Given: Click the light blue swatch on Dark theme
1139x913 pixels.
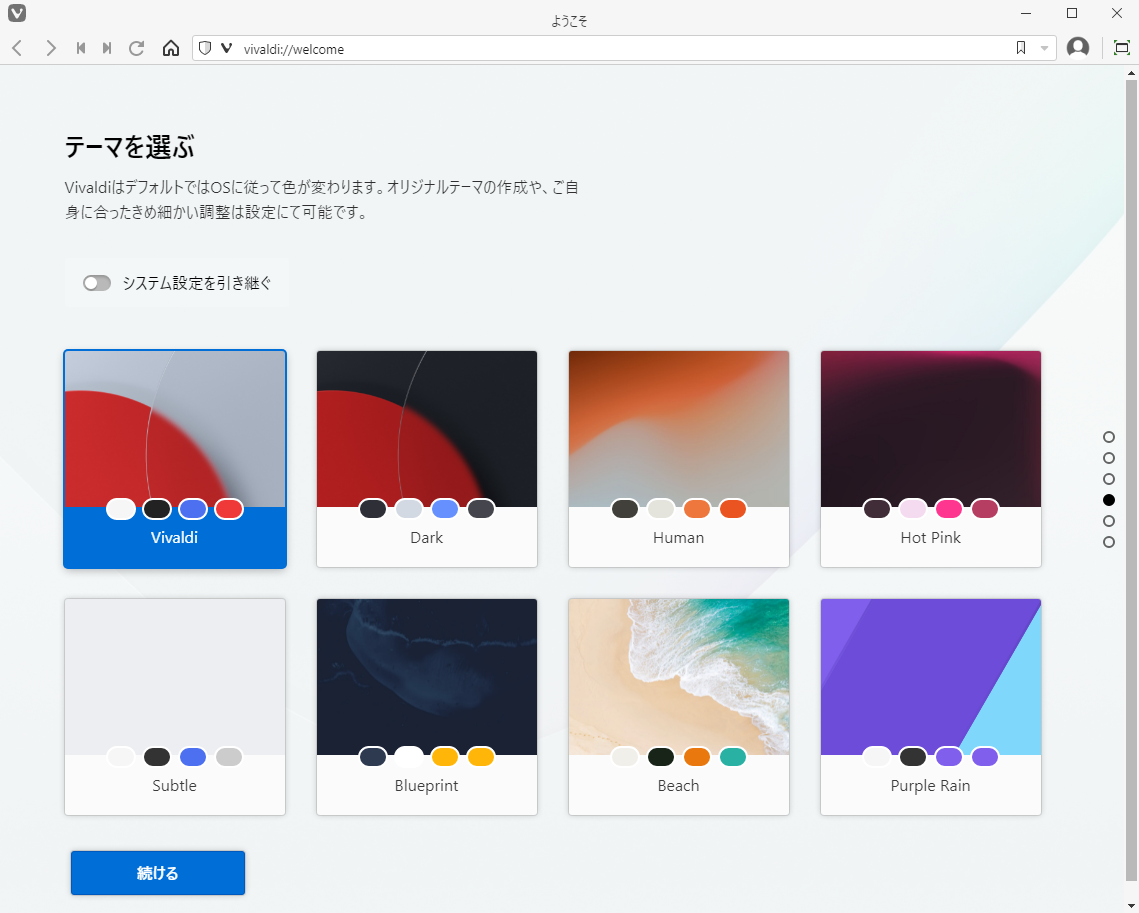Looking at the screenshot, I should click(445, 509).
